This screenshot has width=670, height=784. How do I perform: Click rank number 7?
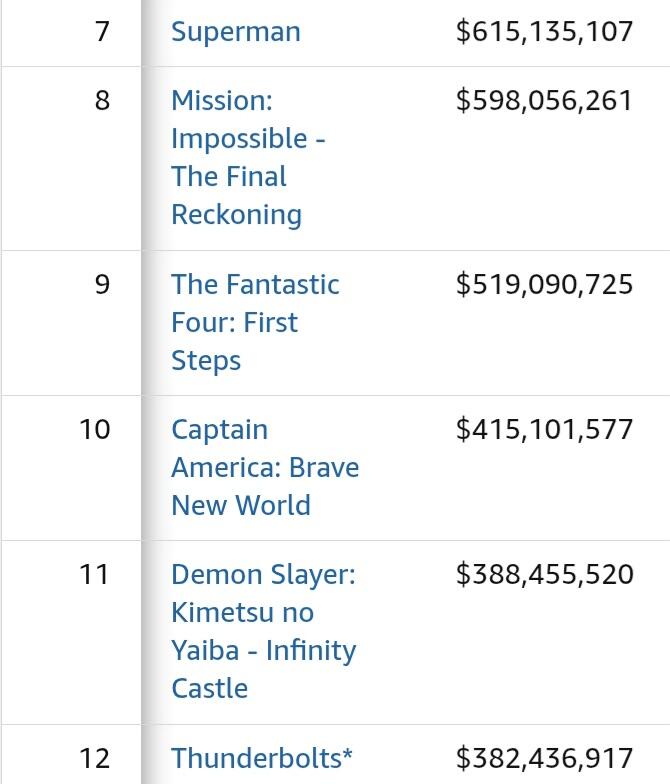pos(102,31)
